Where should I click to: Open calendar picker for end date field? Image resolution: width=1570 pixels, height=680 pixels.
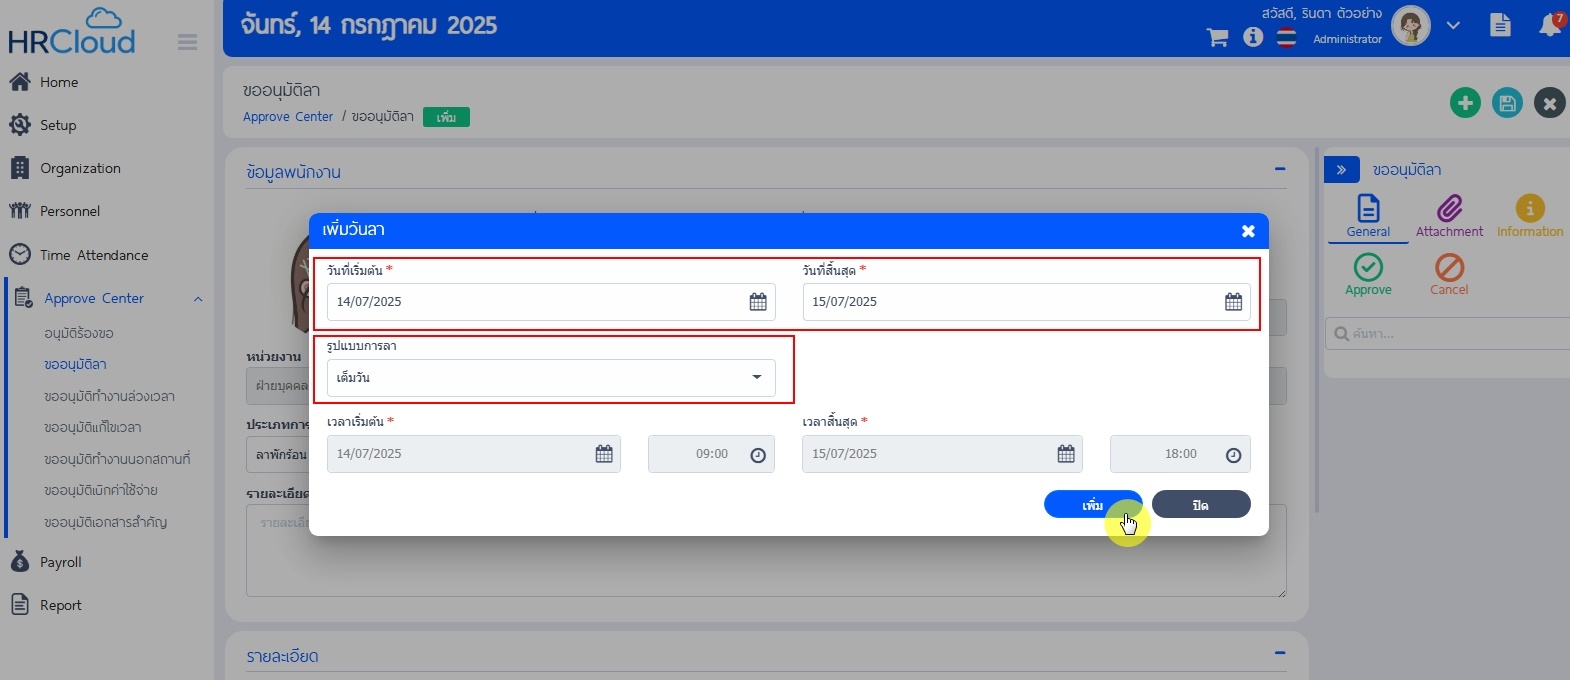pyautogui.click(x=1233, y=302)
